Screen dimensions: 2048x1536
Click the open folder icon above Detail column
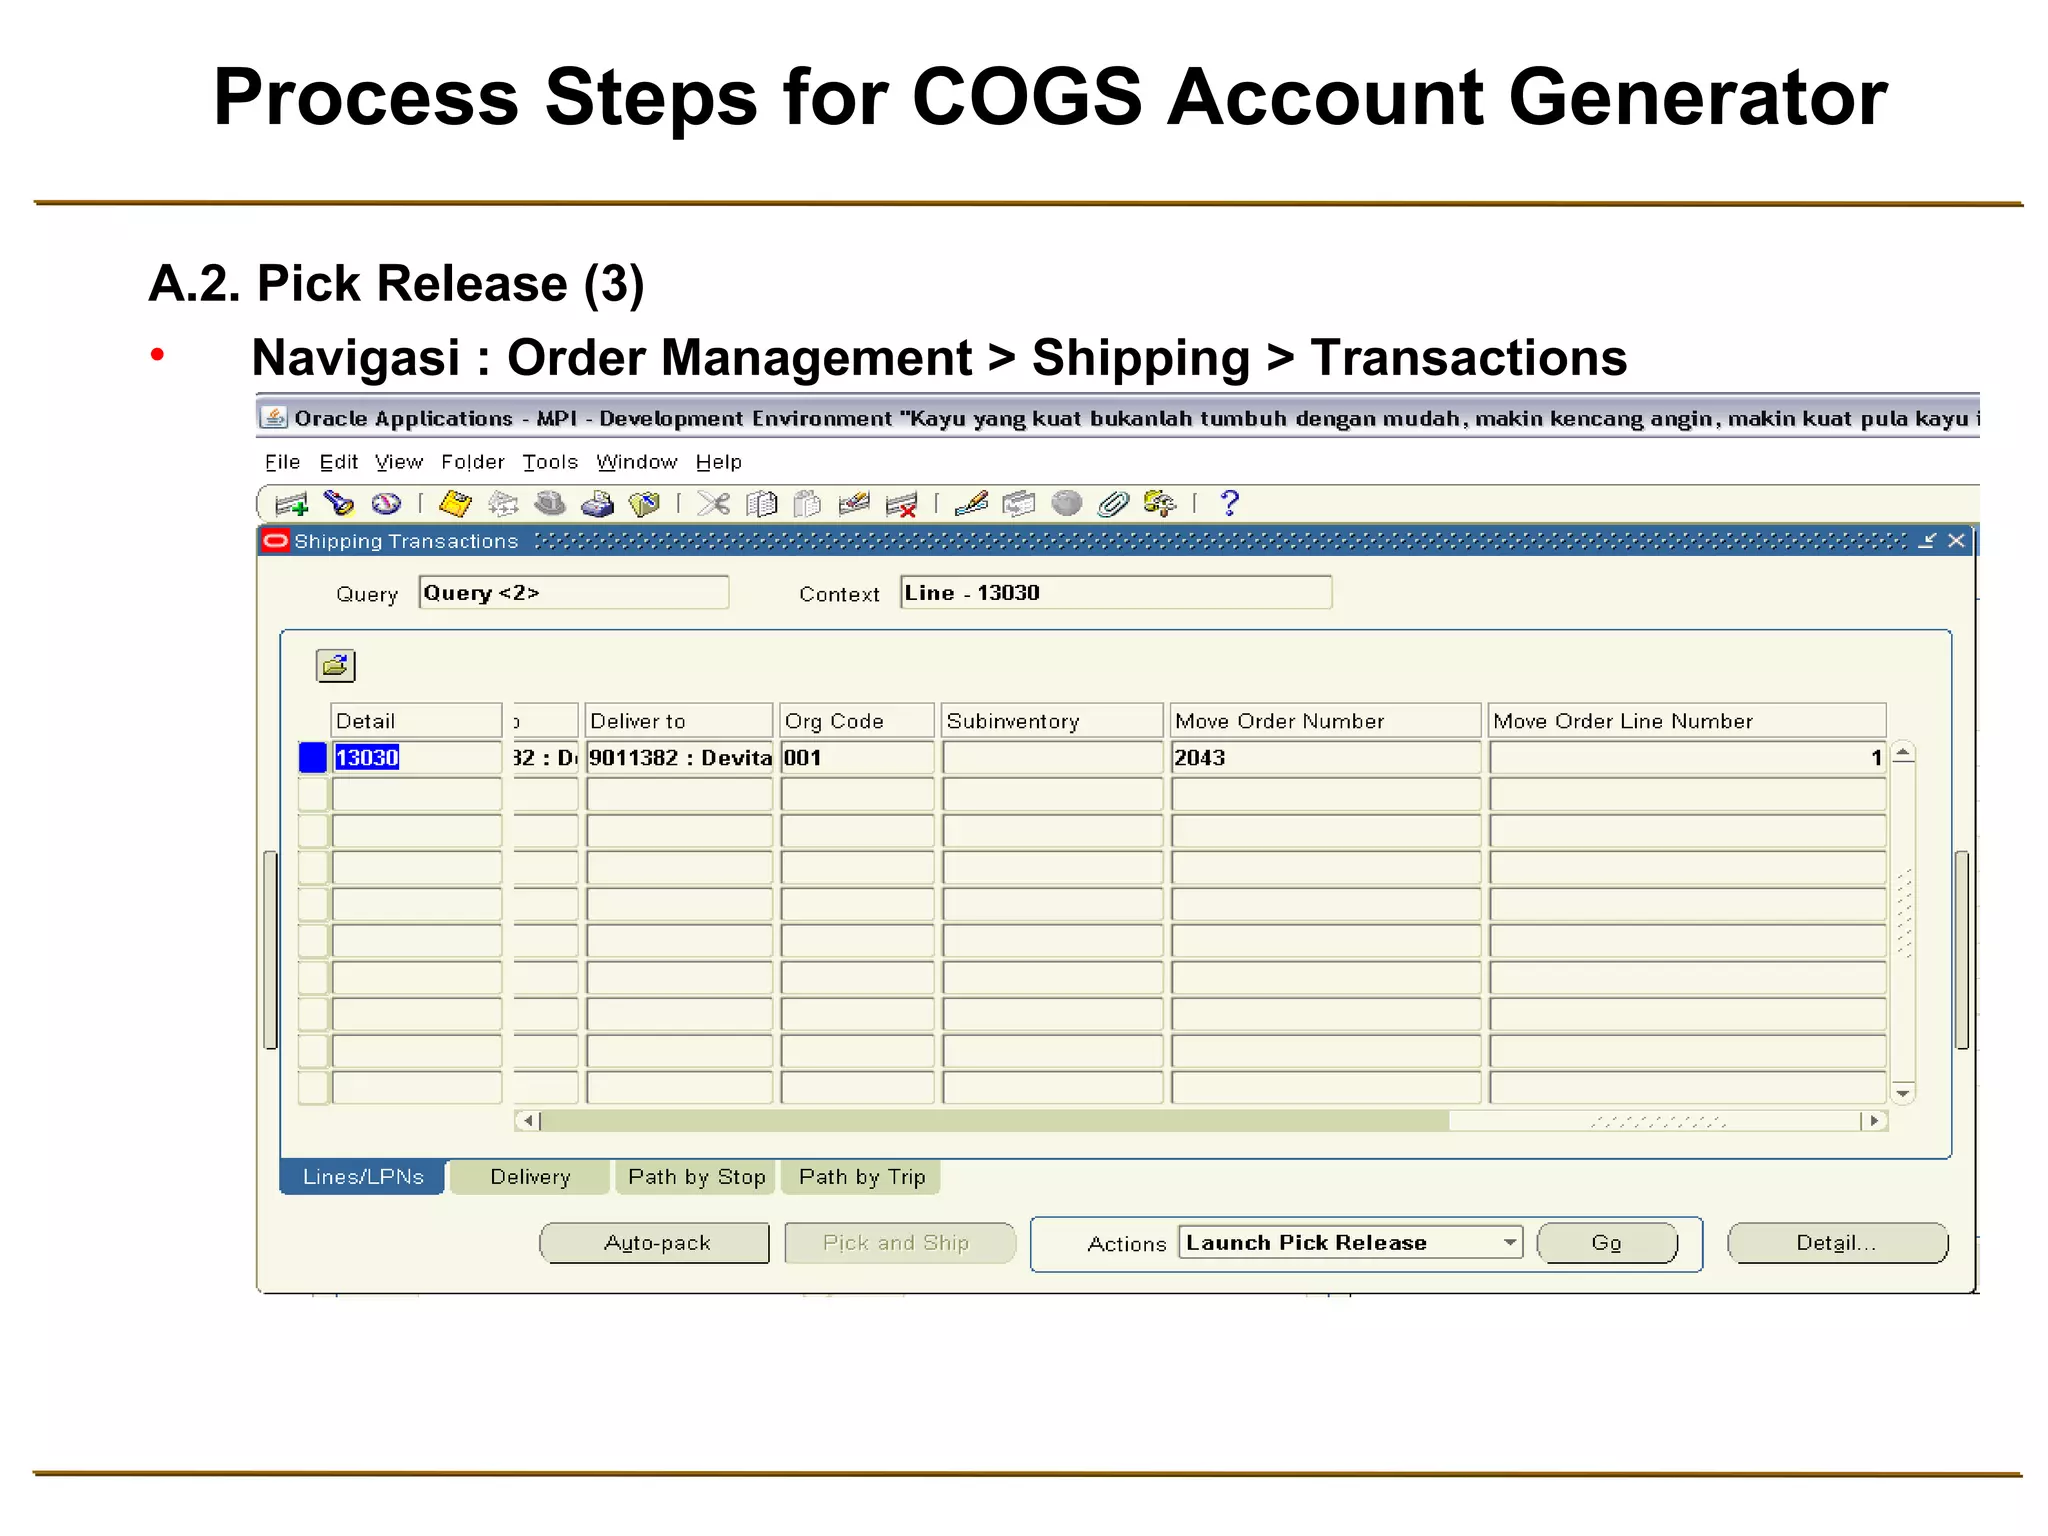pos(336,666)
